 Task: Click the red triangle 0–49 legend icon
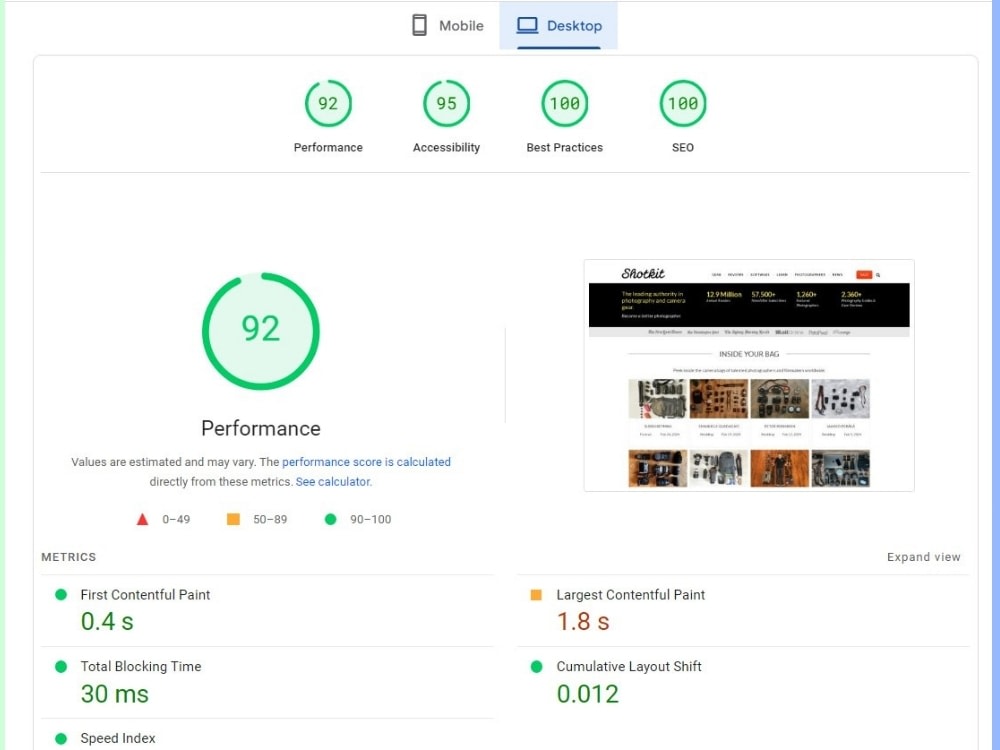pyautogui.click(x=142, y=519)
